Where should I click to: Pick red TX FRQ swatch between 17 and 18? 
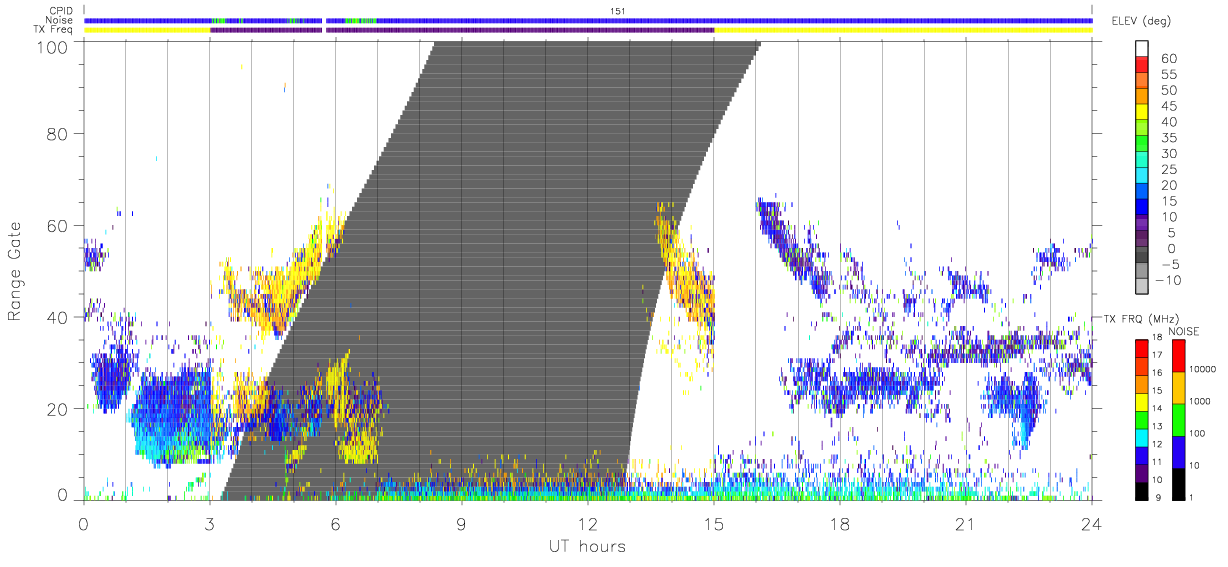pyautogui.click(x=1142, y=348)
